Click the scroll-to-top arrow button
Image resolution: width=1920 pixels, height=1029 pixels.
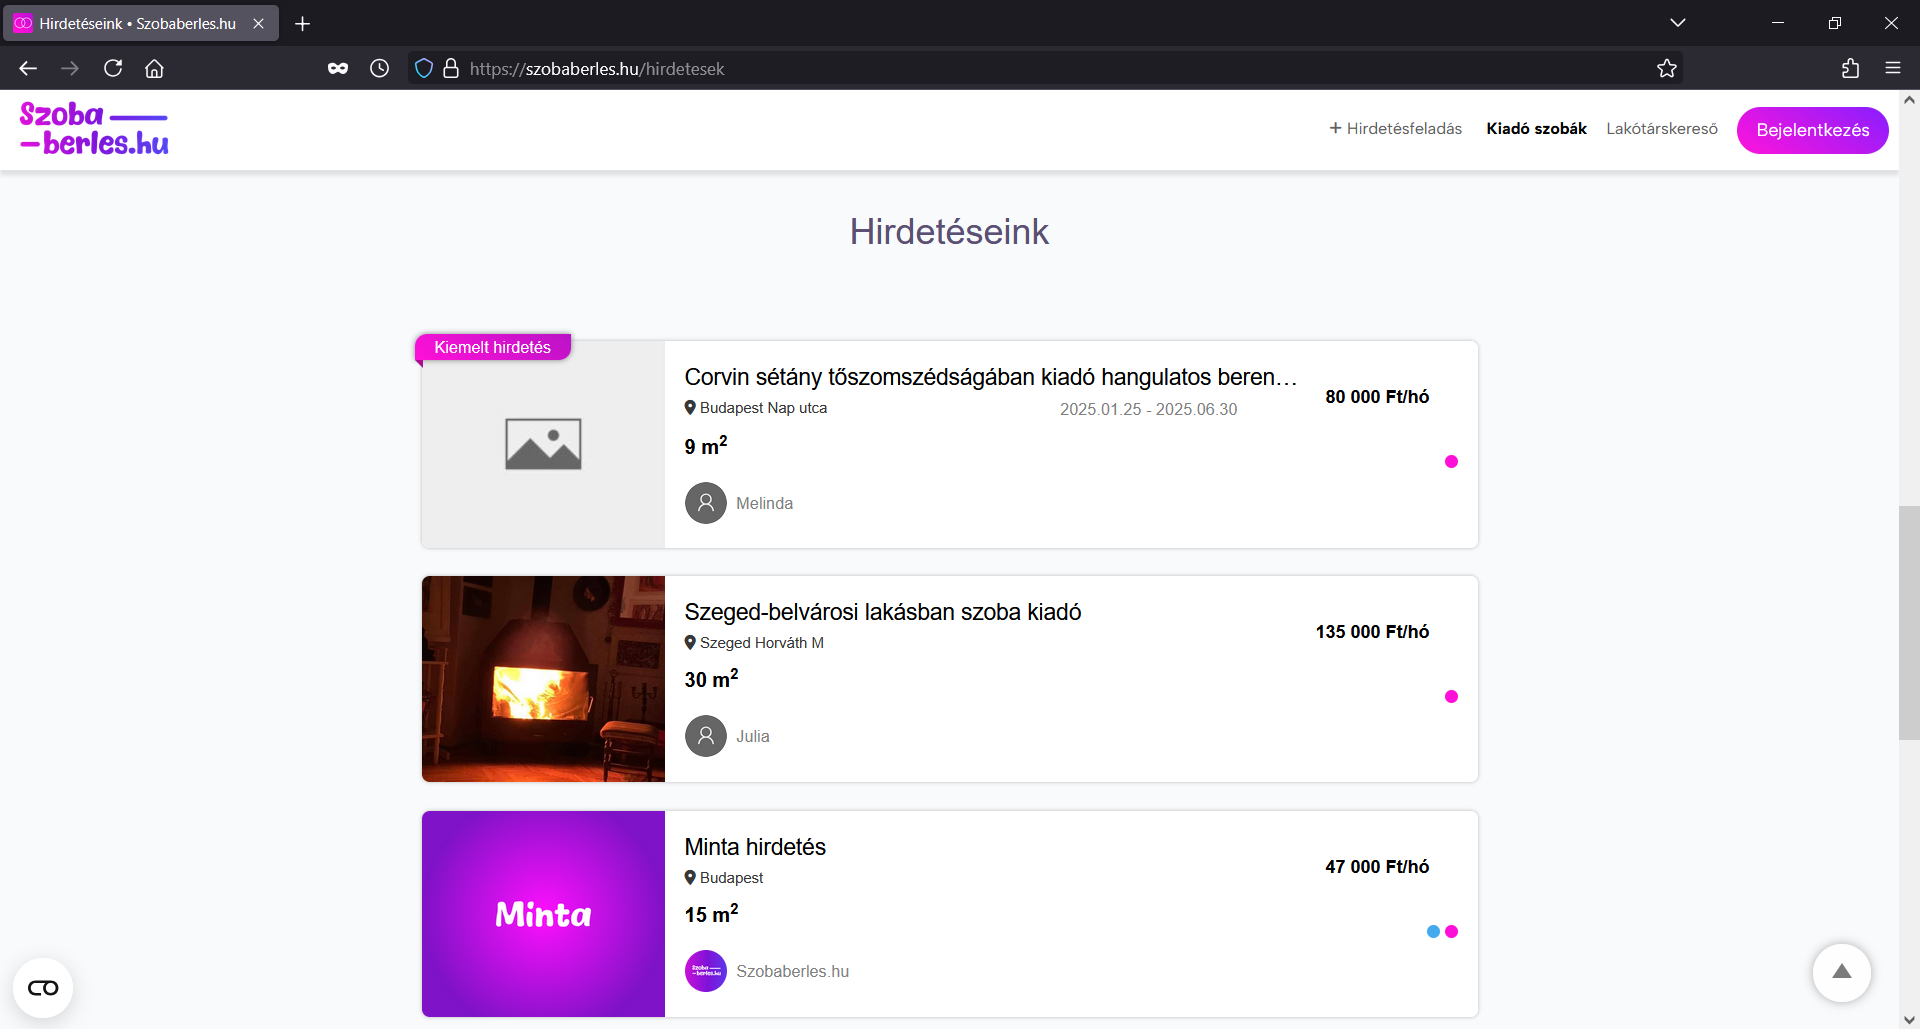click(1841, 972)
